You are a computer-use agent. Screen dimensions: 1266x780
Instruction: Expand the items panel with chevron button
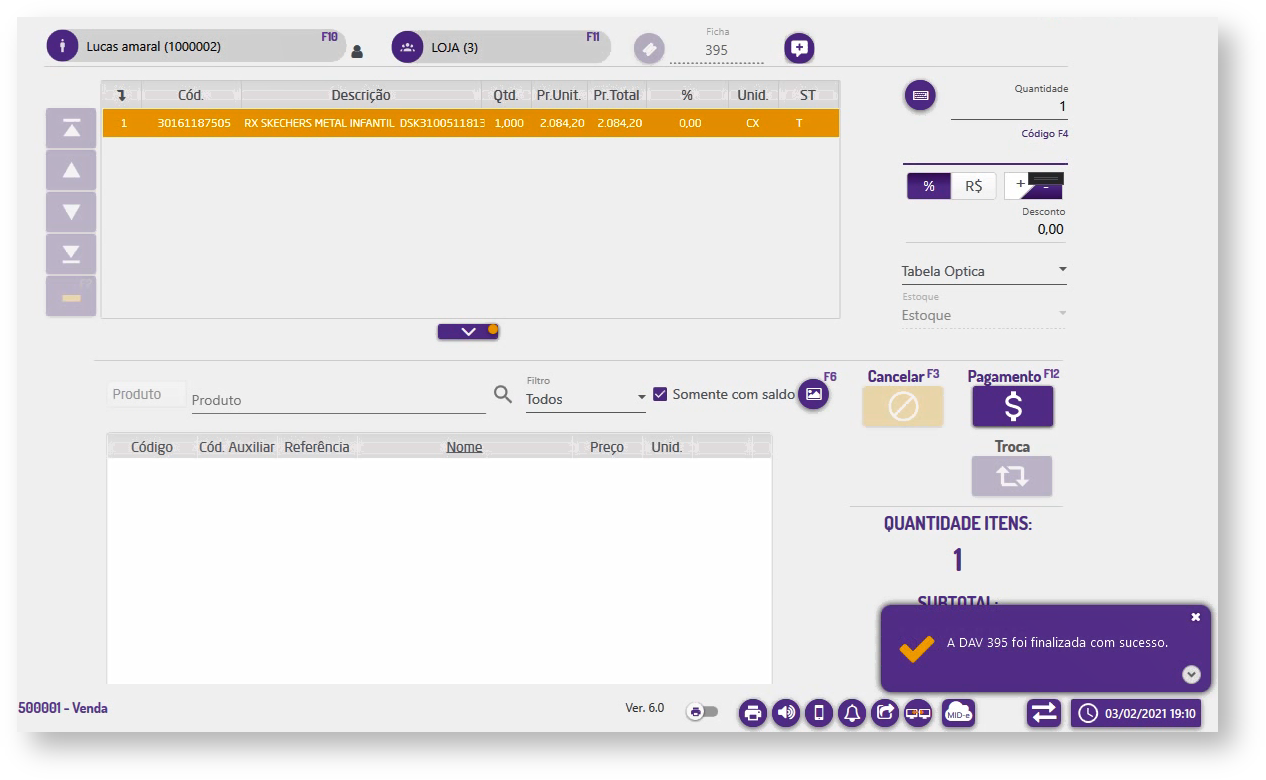point(467,332)
